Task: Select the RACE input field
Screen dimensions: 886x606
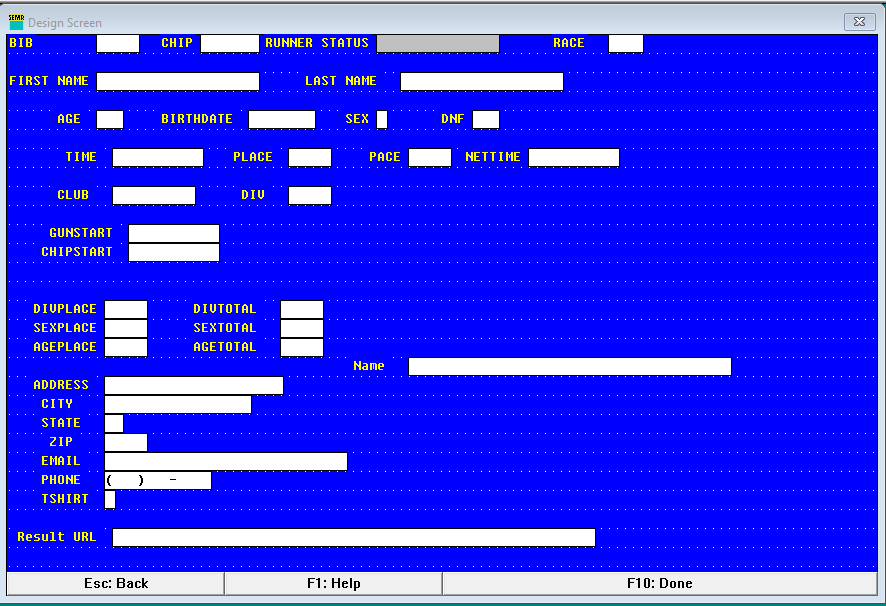Action: pos(626,44)
